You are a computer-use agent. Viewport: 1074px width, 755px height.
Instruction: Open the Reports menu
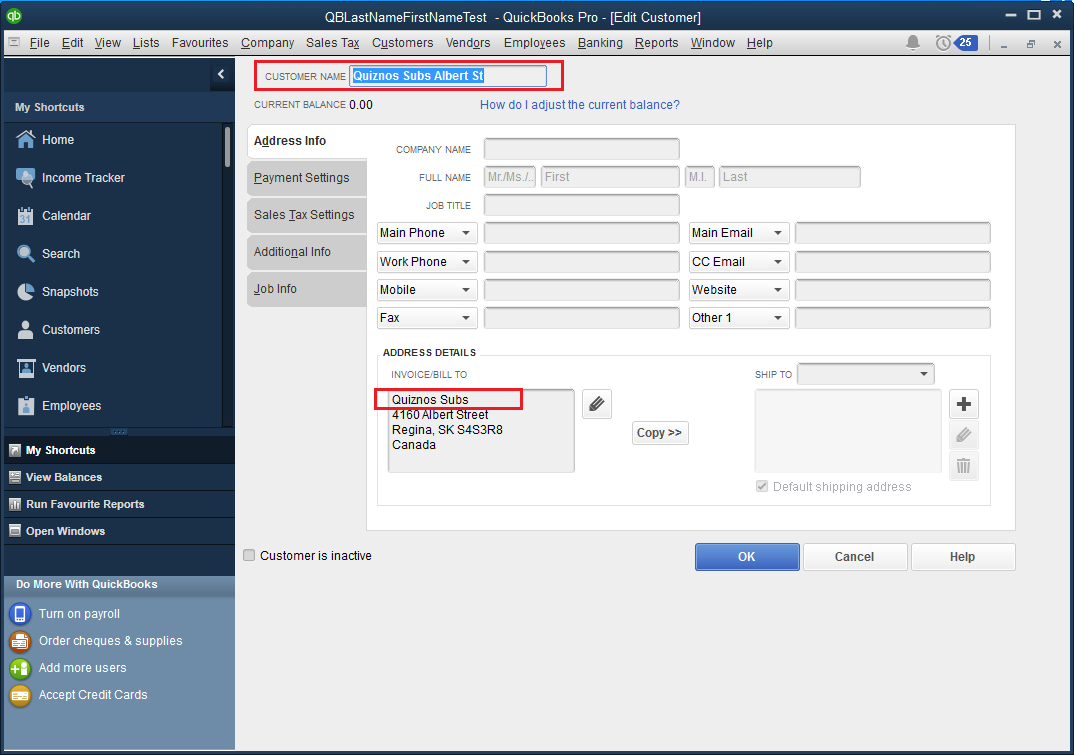click(656, 42)
